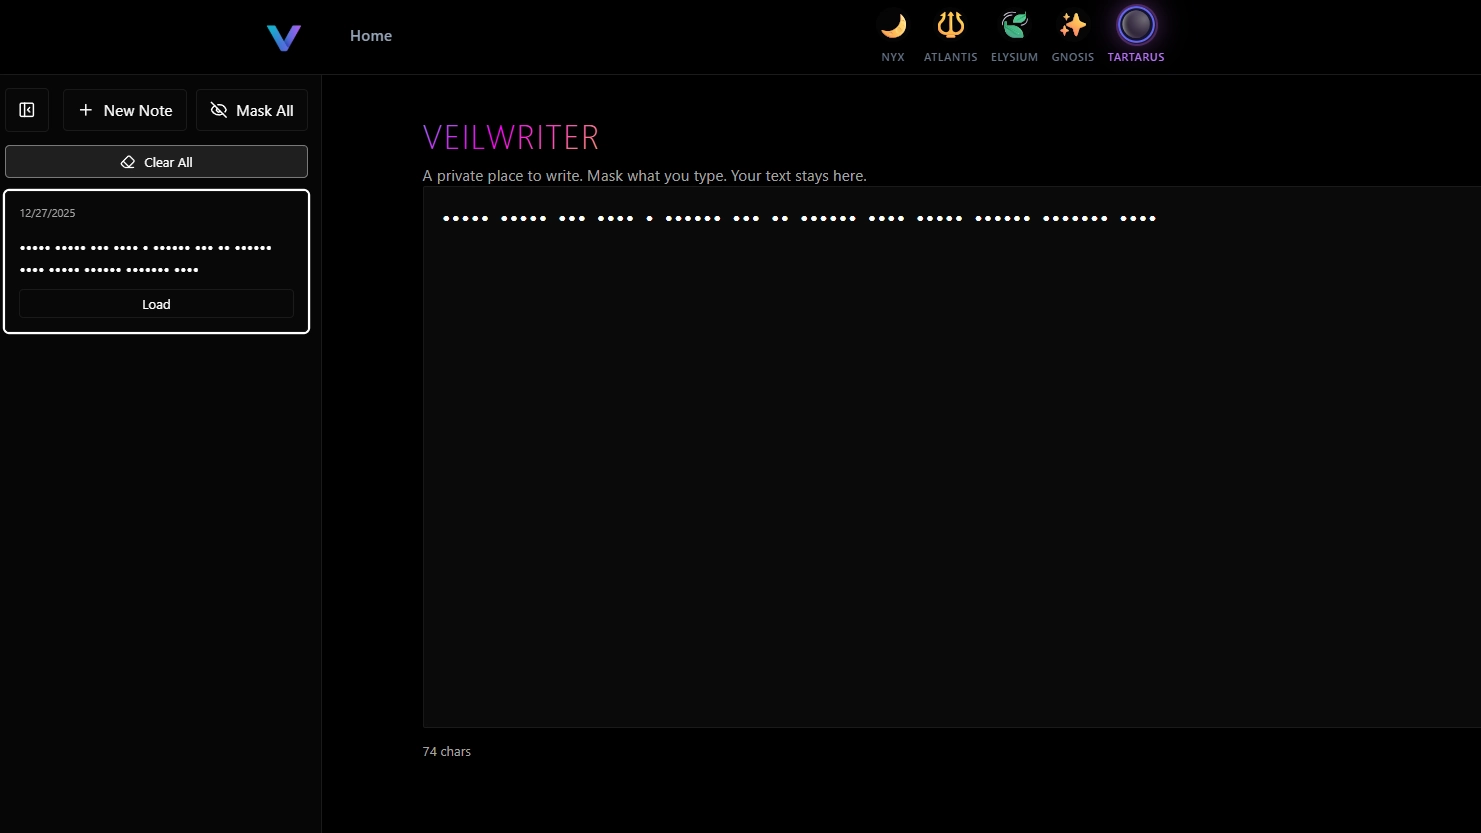The height and width of the screenshot is (833, 1481).
Task: Load the 12/27/2025 saved note
Action: [156, 303]
